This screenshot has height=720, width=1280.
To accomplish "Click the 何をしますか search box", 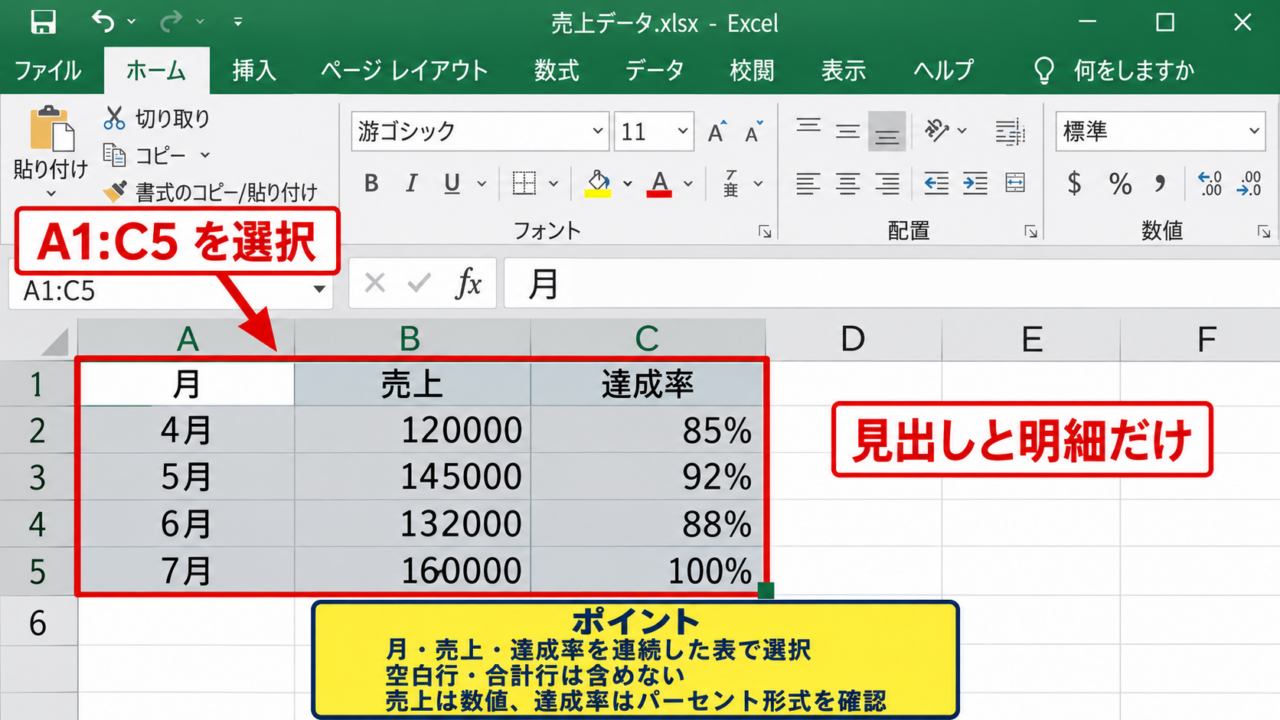I will coord(1114,70).
